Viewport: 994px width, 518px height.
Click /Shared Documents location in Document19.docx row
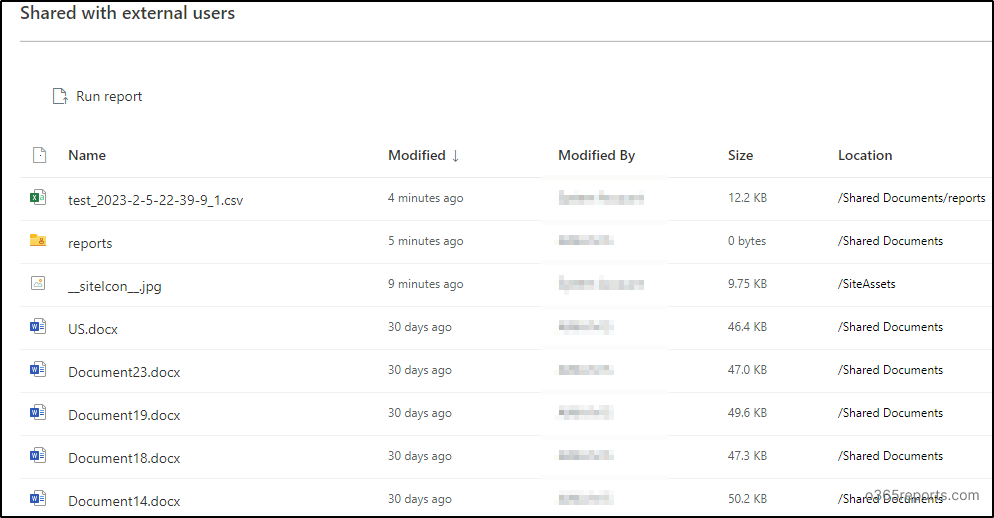pyautogui.click(x=890, y=413)
